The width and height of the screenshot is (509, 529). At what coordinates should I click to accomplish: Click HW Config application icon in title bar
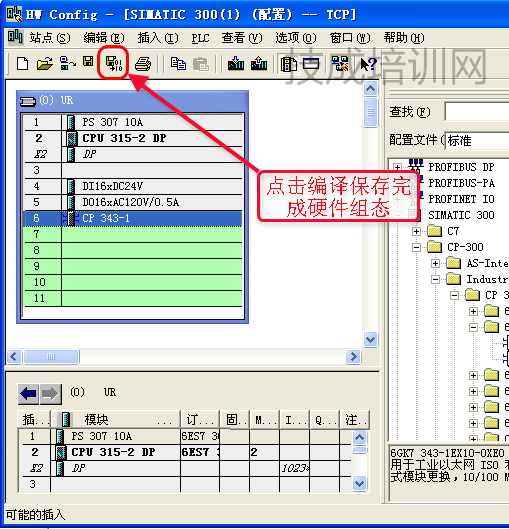click(x=14, y=14)
